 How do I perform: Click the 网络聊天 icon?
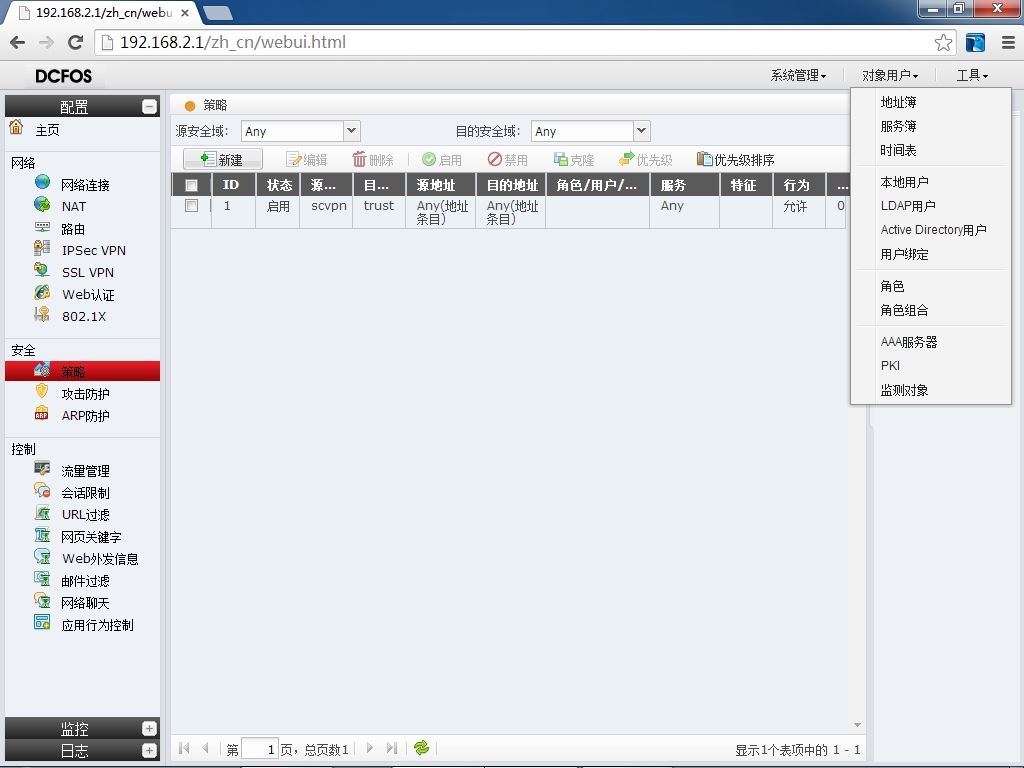point(42,601)
